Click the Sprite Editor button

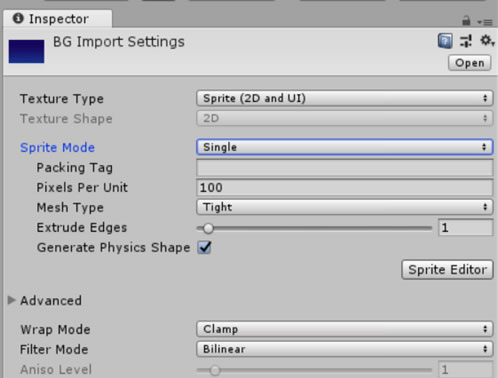click(447, 270)
